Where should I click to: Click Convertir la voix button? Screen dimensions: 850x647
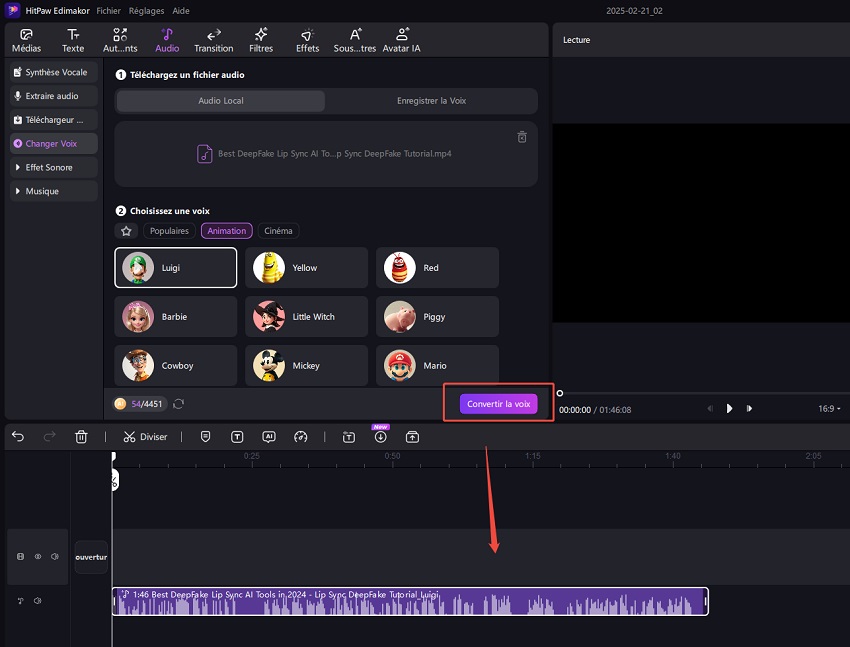pos(499,404)
